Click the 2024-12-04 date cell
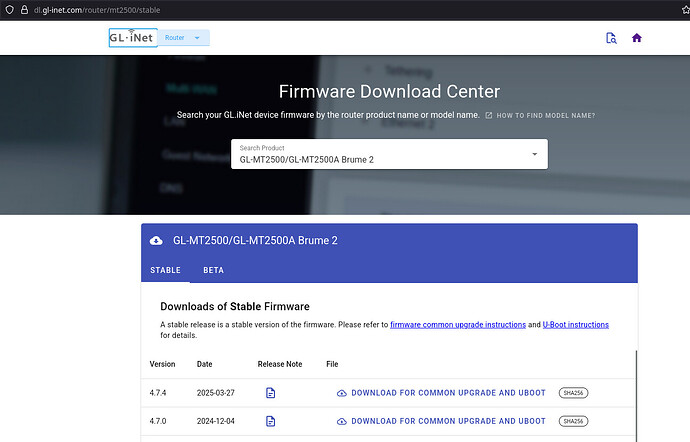This screenshot has height=442, width=690. [216, 421]
